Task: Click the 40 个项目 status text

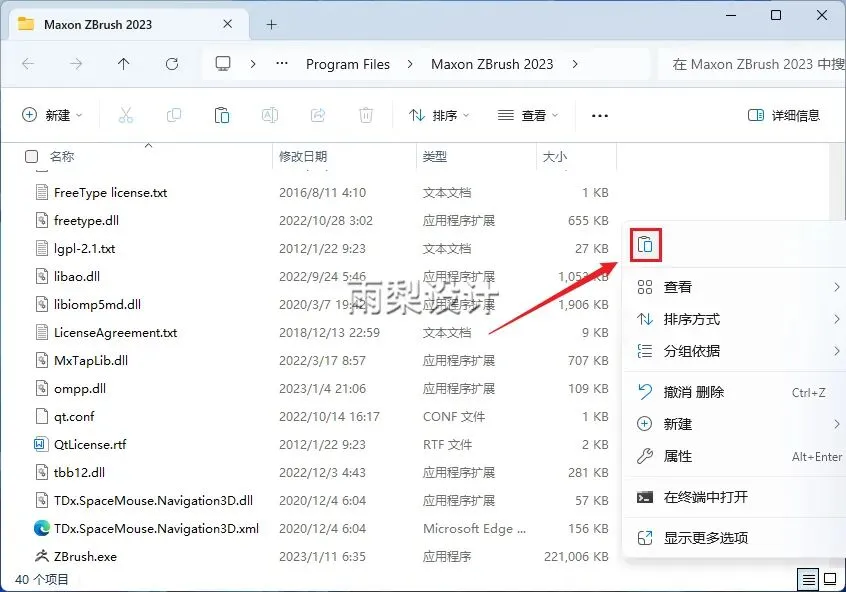Action: click(x=42, y=580)
